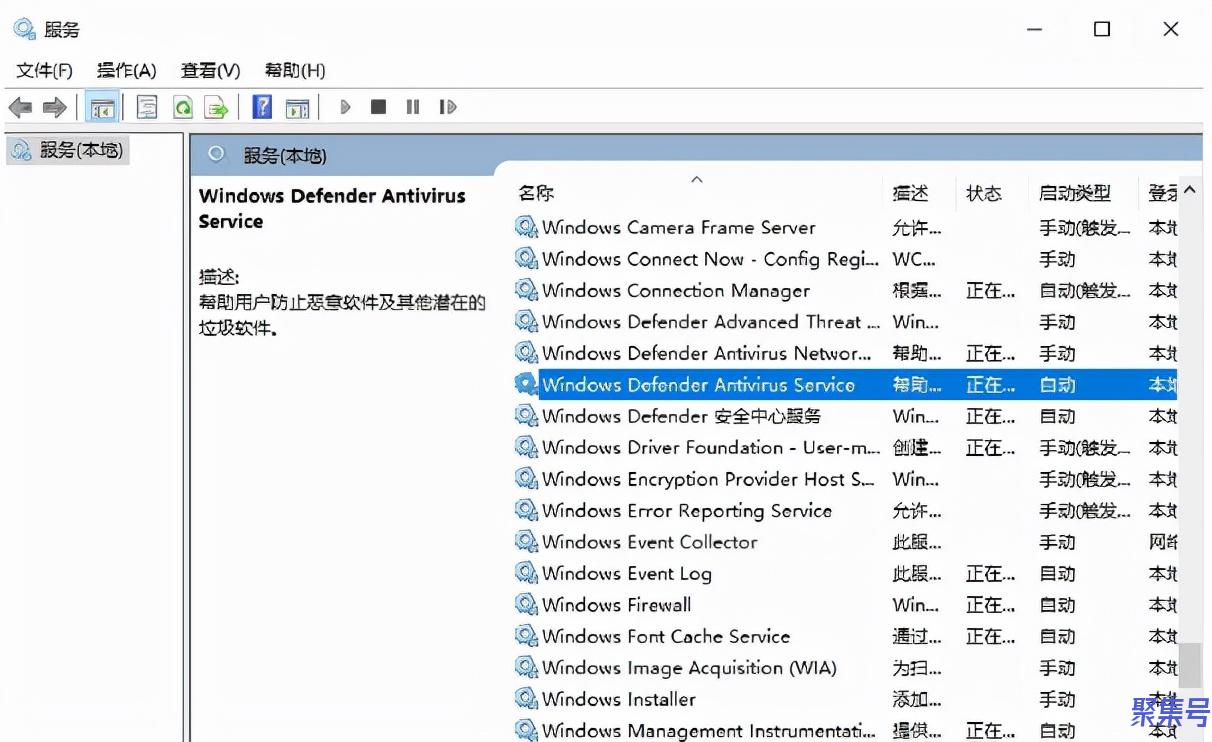Select the Windows Firewall service

(845, 605)
